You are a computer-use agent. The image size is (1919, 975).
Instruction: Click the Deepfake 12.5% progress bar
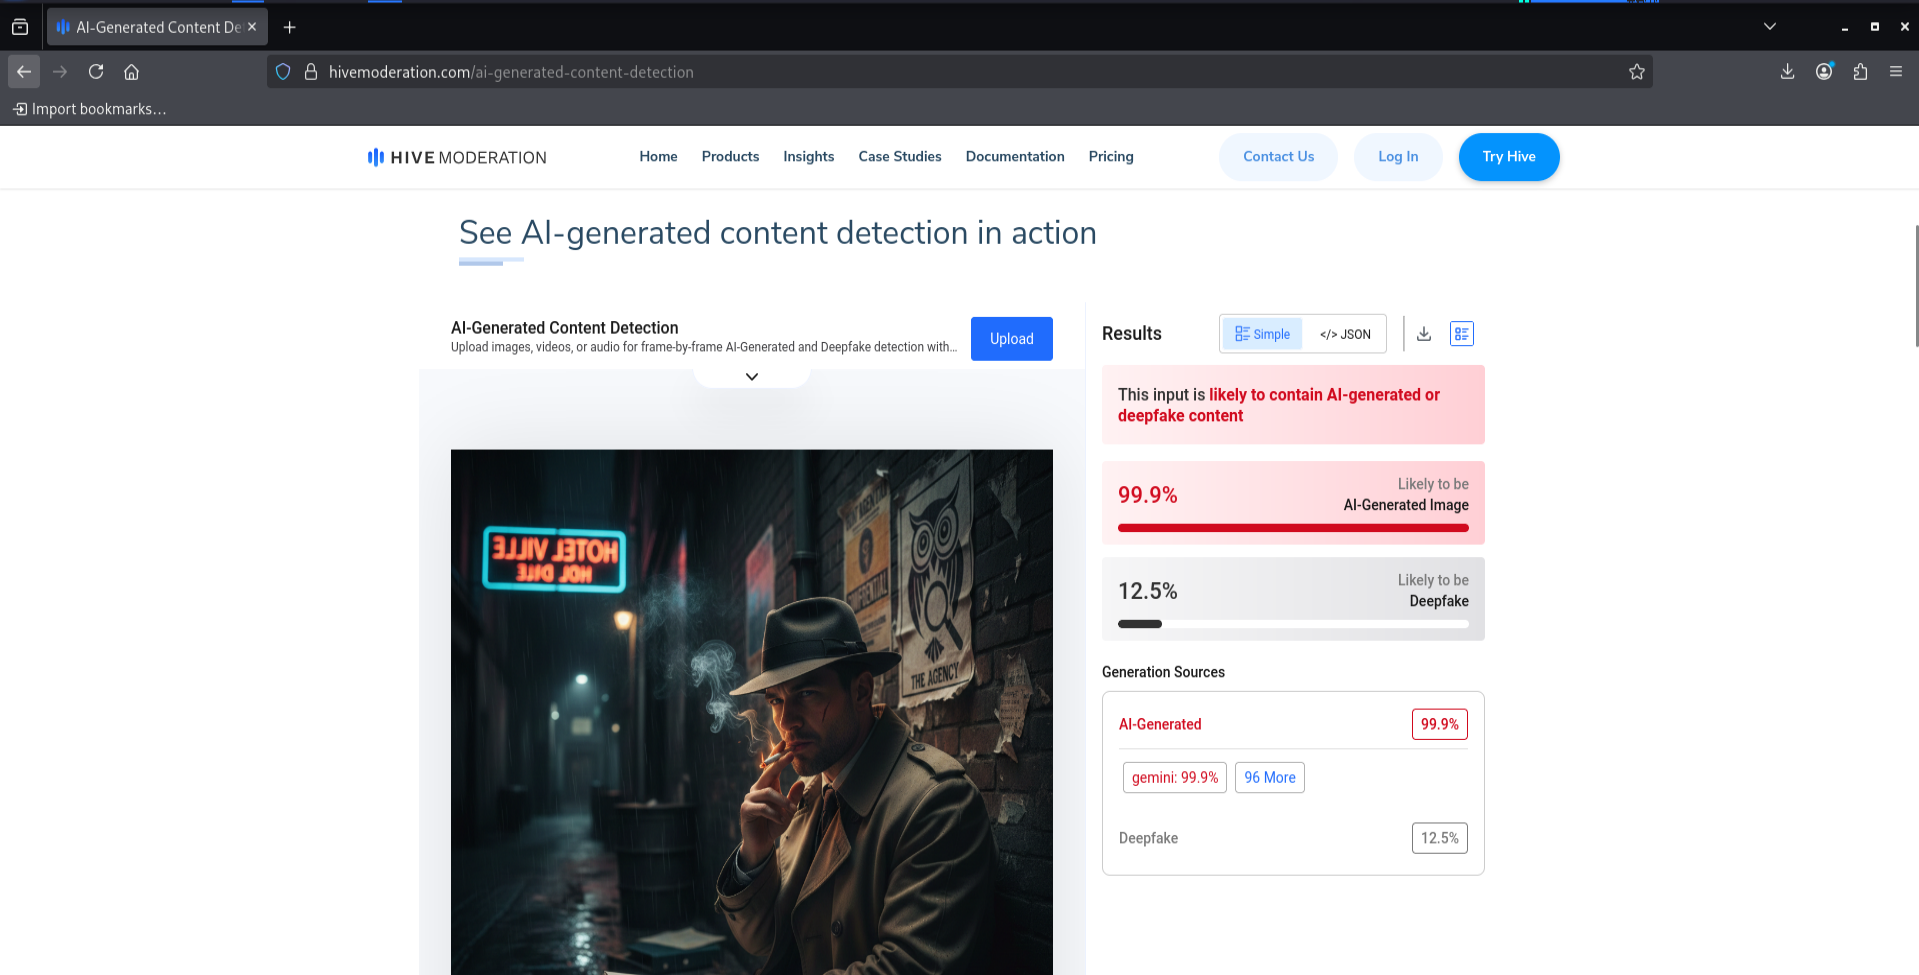coord(1293,624)
